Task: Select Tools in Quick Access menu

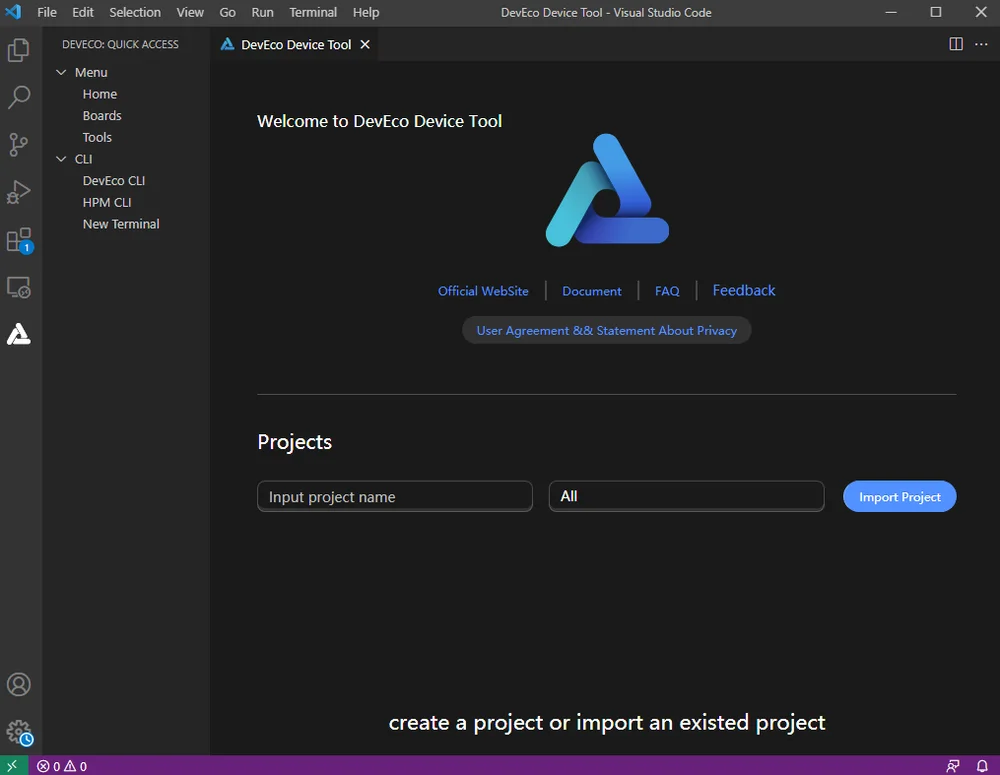Action: point(97,138)
